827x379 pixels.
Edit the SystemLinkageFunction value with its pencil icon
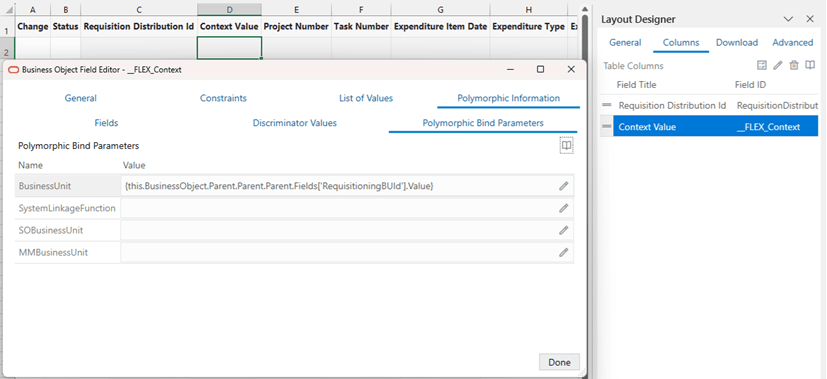tap(563, 208)
